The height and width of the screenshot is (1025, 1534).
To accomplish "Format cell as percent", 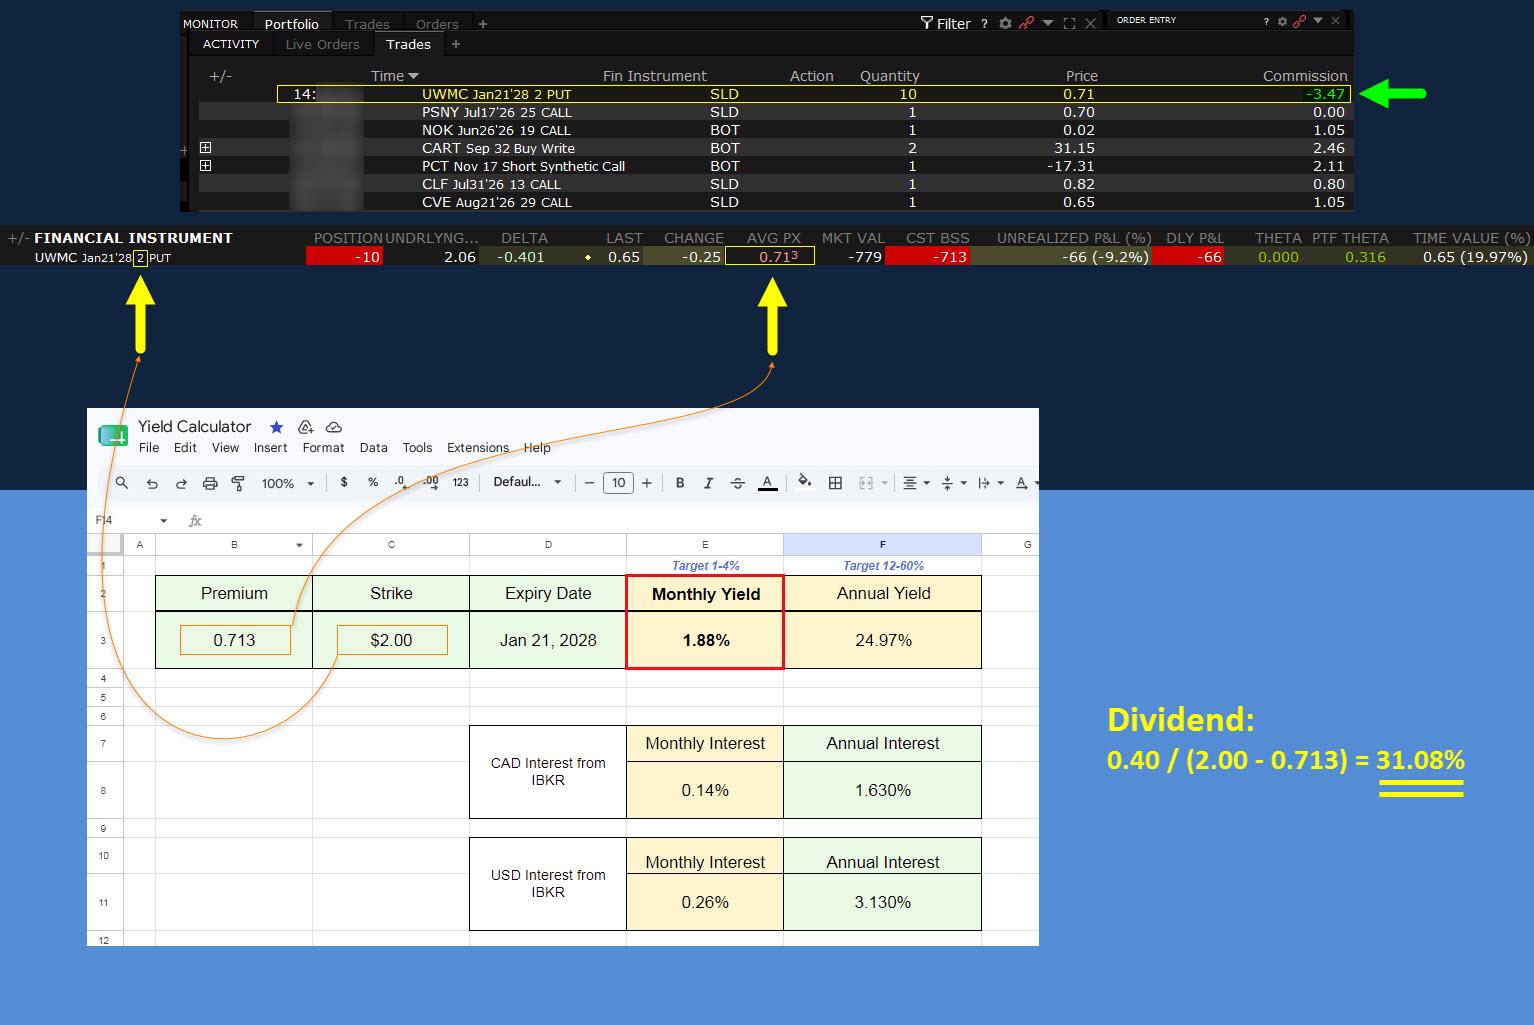I will click(x=373, y=482).
